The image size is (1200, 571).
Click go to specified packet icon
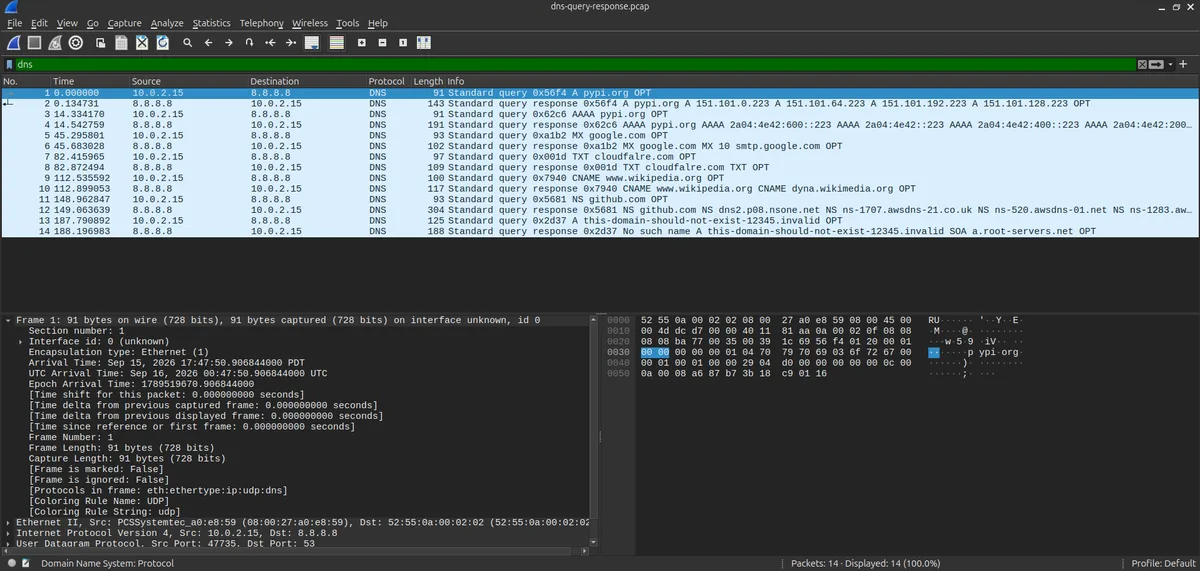(x=249, y=43)
